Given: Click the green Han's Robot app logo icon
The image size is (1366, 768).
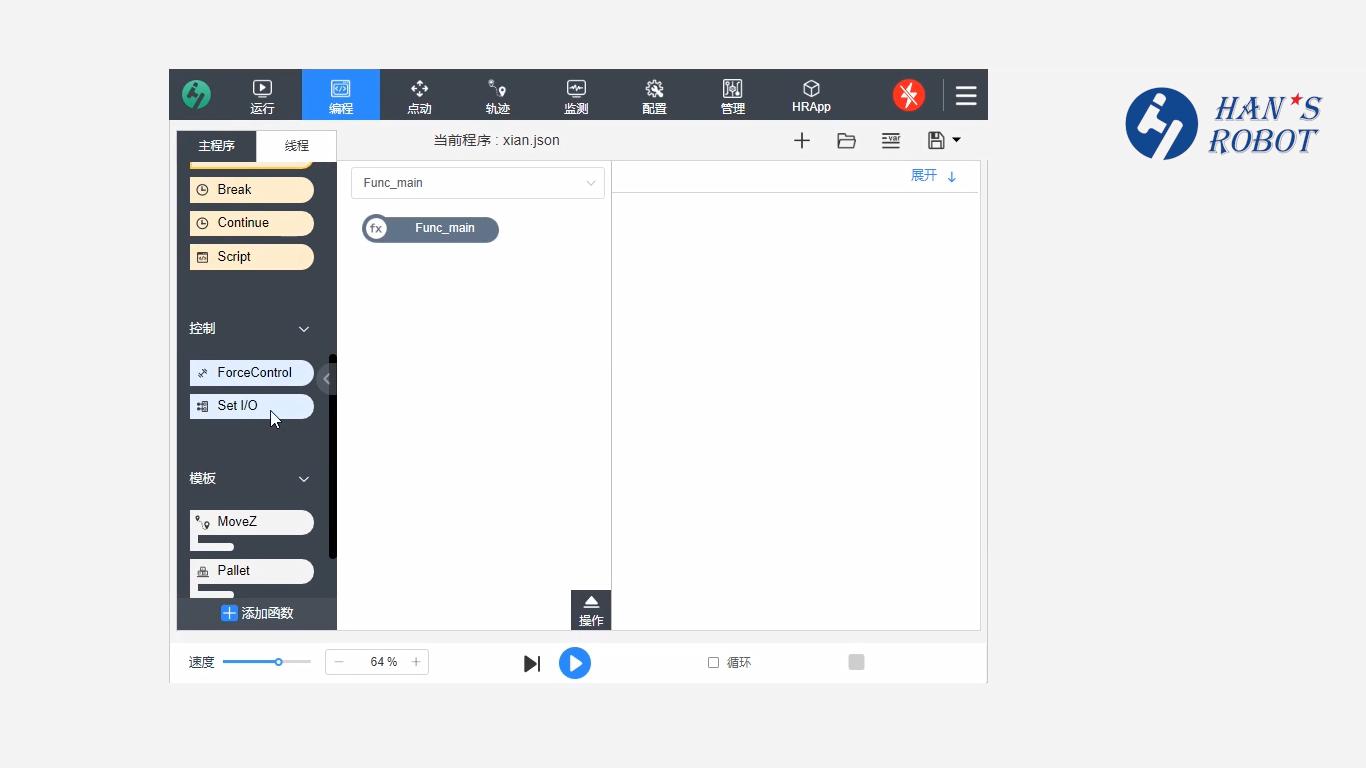Looking at the screenshot, I should (196, 95).
